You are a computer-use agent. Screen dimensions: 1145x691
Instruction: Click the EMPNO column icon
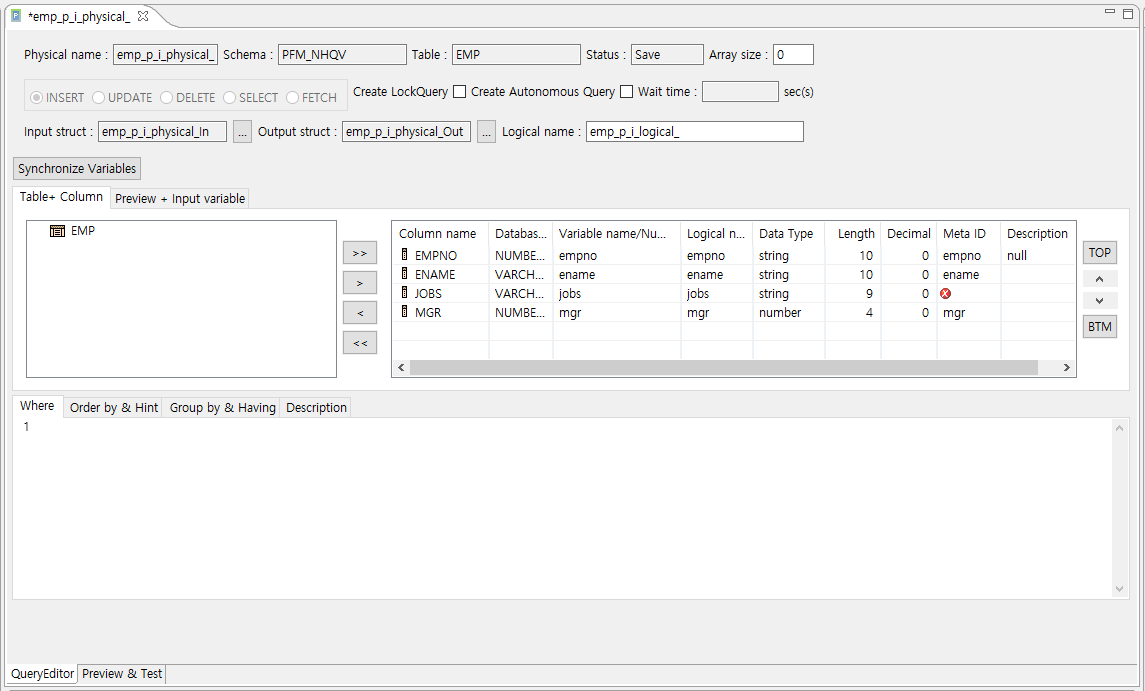pyautogui.click(x=405, y=256)
